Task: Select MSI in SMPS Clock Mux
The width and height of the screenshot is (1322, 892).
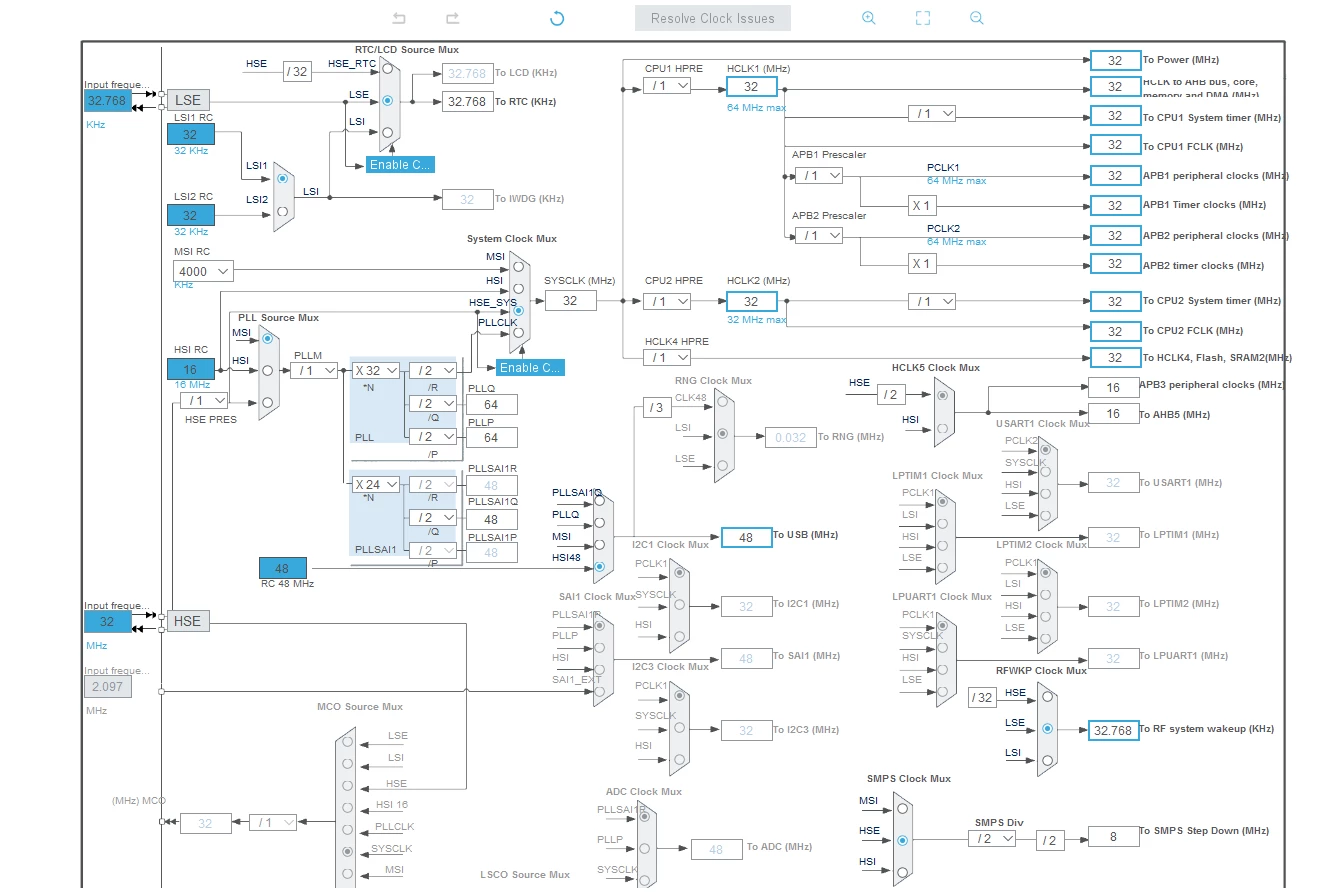Action: tap(902, 809)
